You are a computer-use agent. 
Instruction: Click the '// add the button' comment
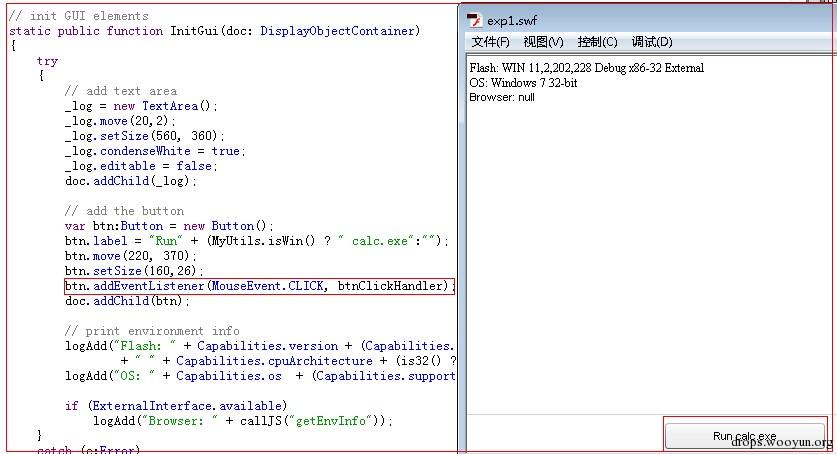pyautogui.click(x=124, y=211)
